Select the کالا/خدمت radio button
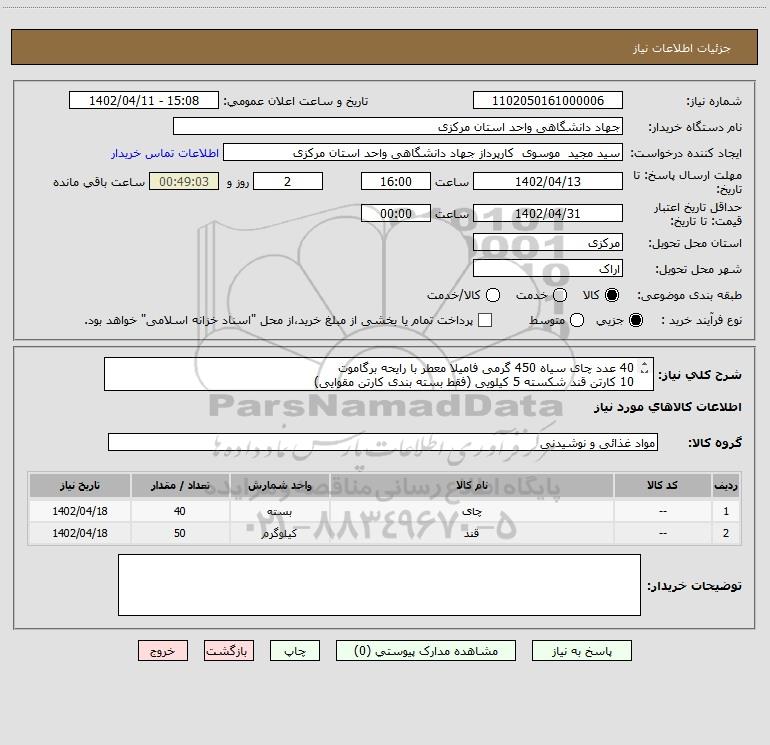 coord(493,295)
